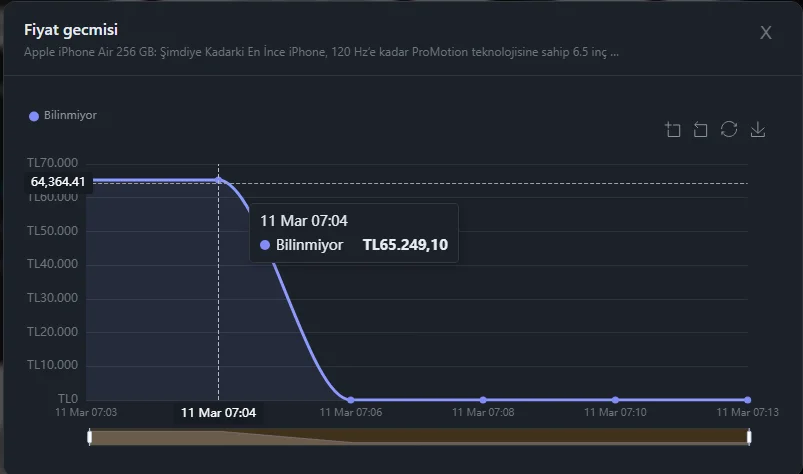The height and width of the screenshot is (474, 803).
Task: Click the 11 Mar 07:03 axis label
Action: tap(86, 412)
